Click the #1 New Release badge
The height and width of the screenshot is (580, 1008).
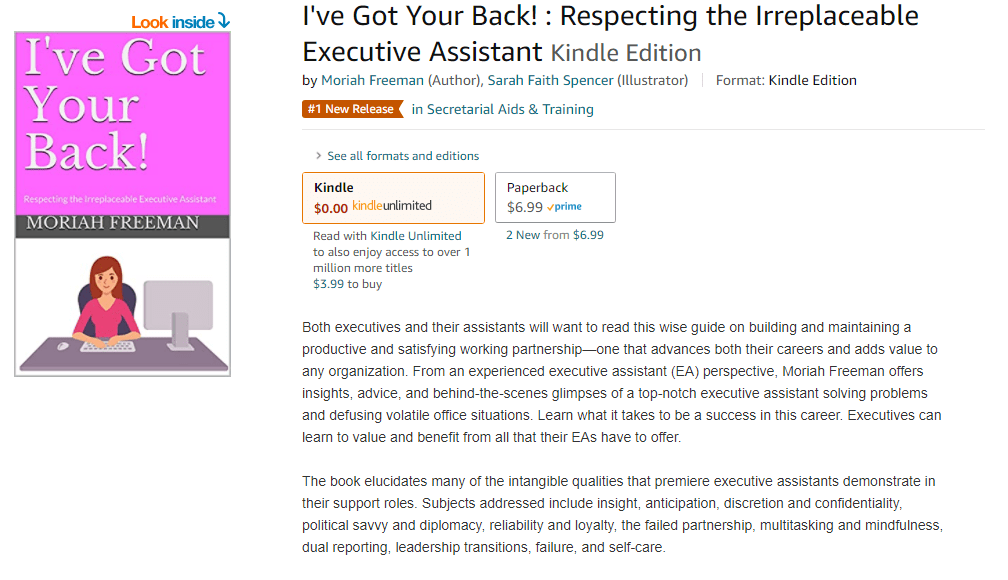(352, 109)
